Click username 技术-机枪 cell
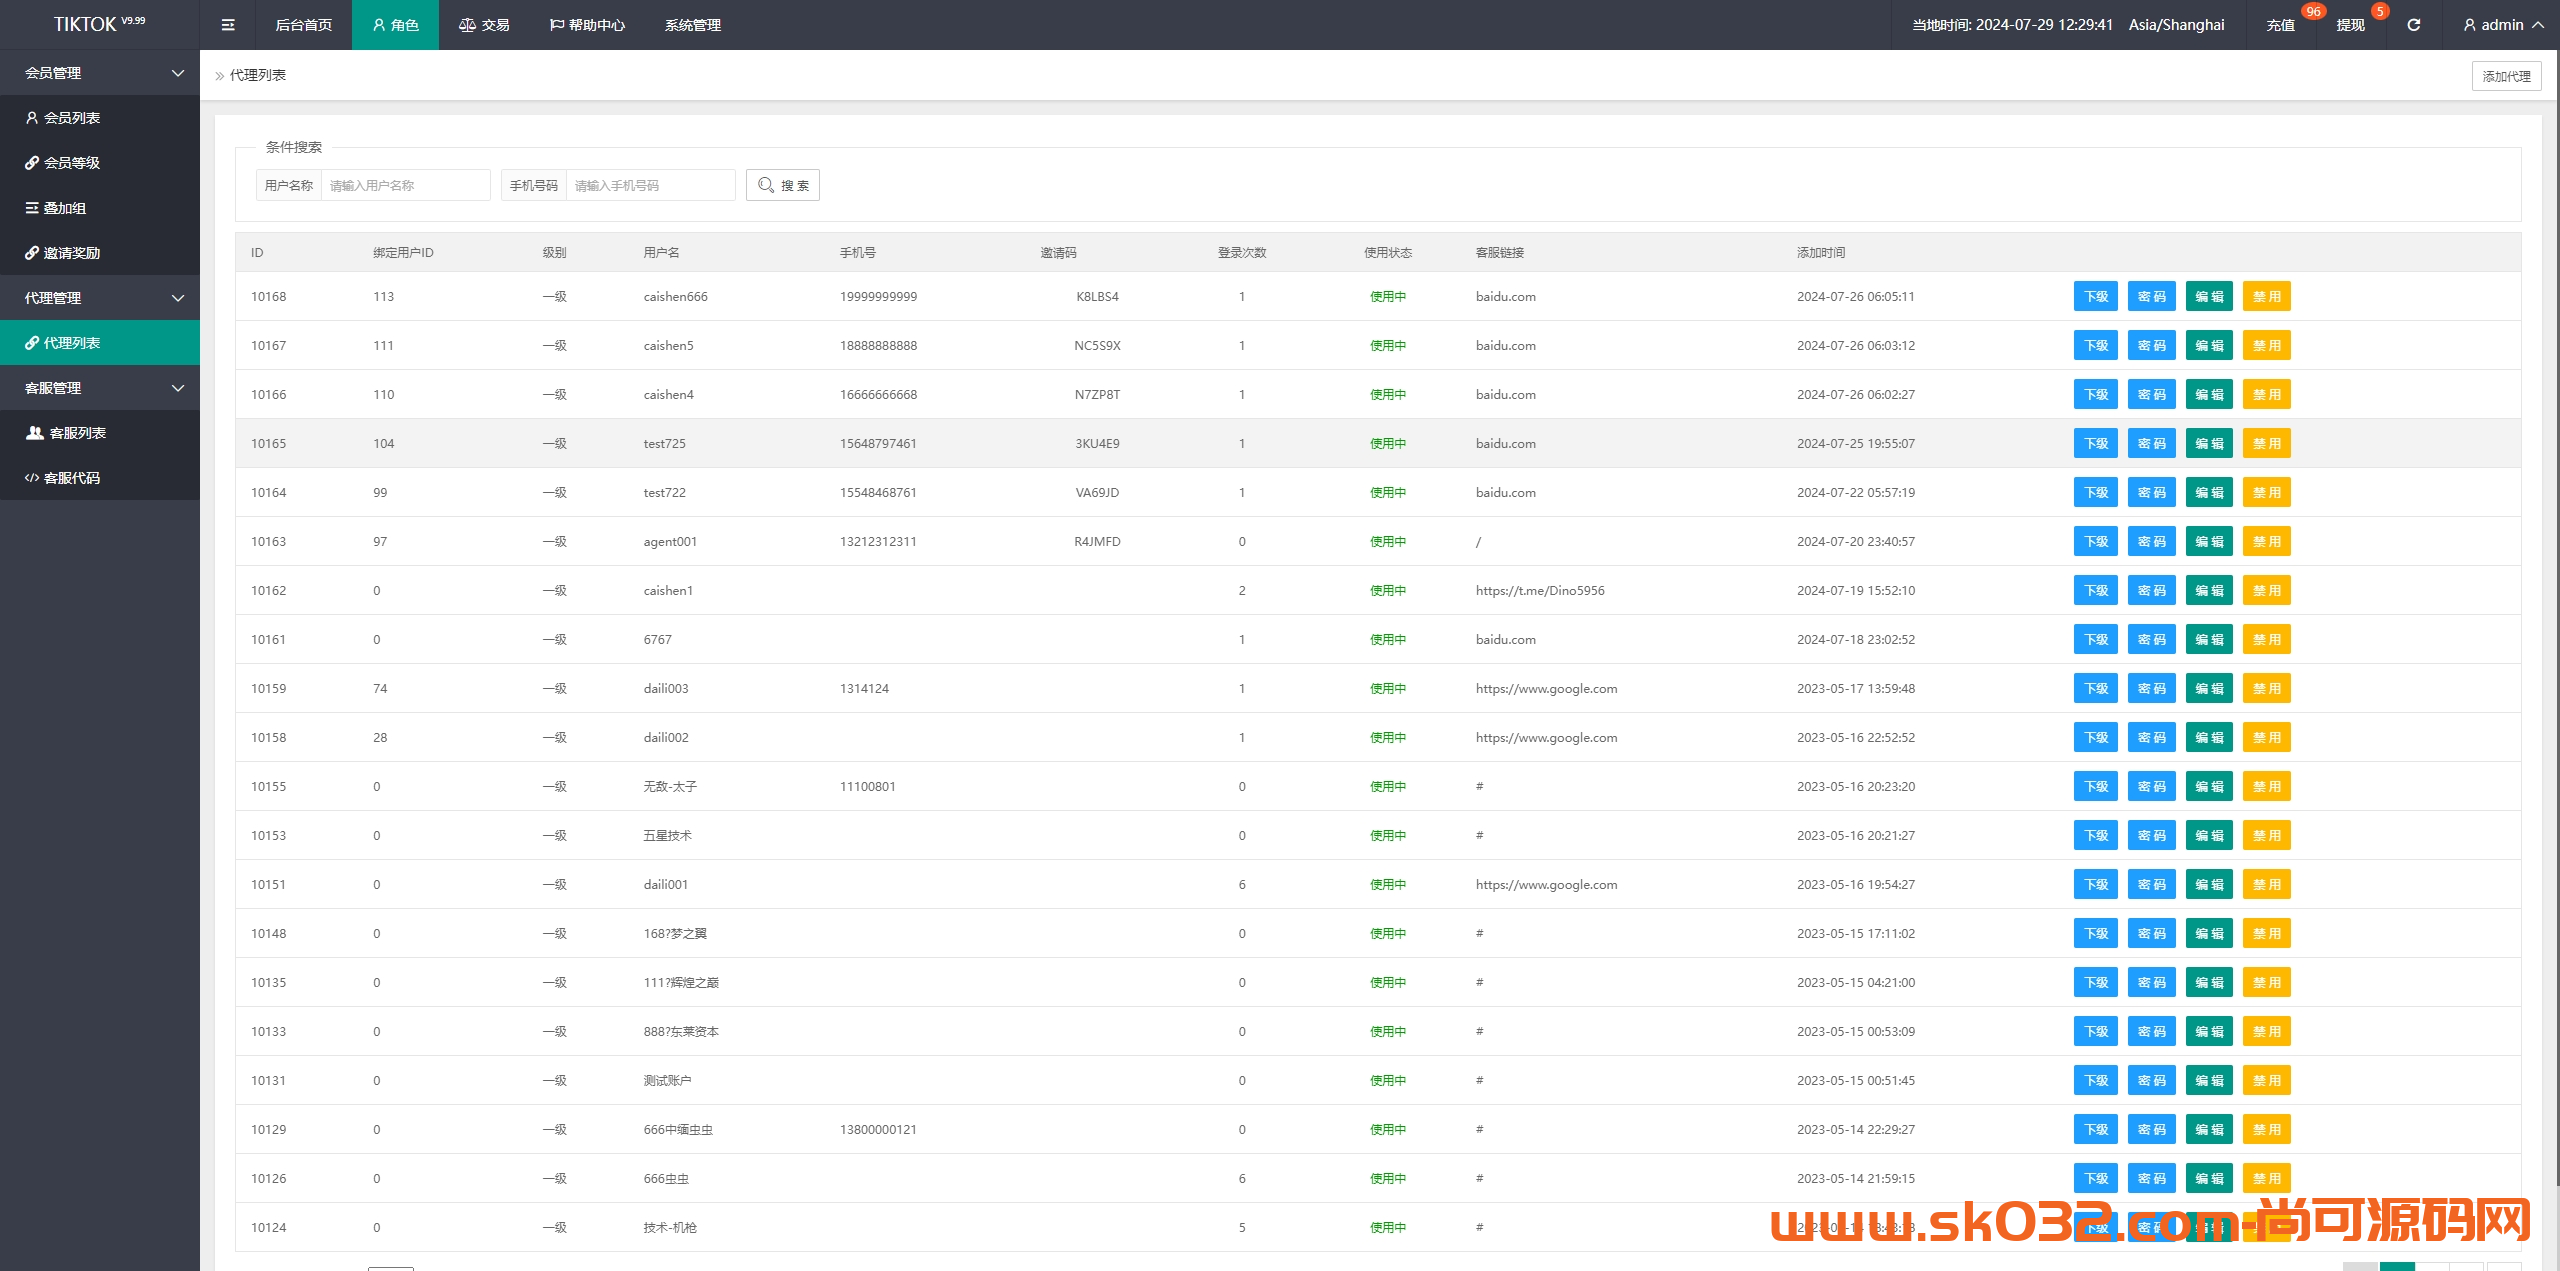The width and height of the screenshot is (2560, 1271). click(670, 1227)
